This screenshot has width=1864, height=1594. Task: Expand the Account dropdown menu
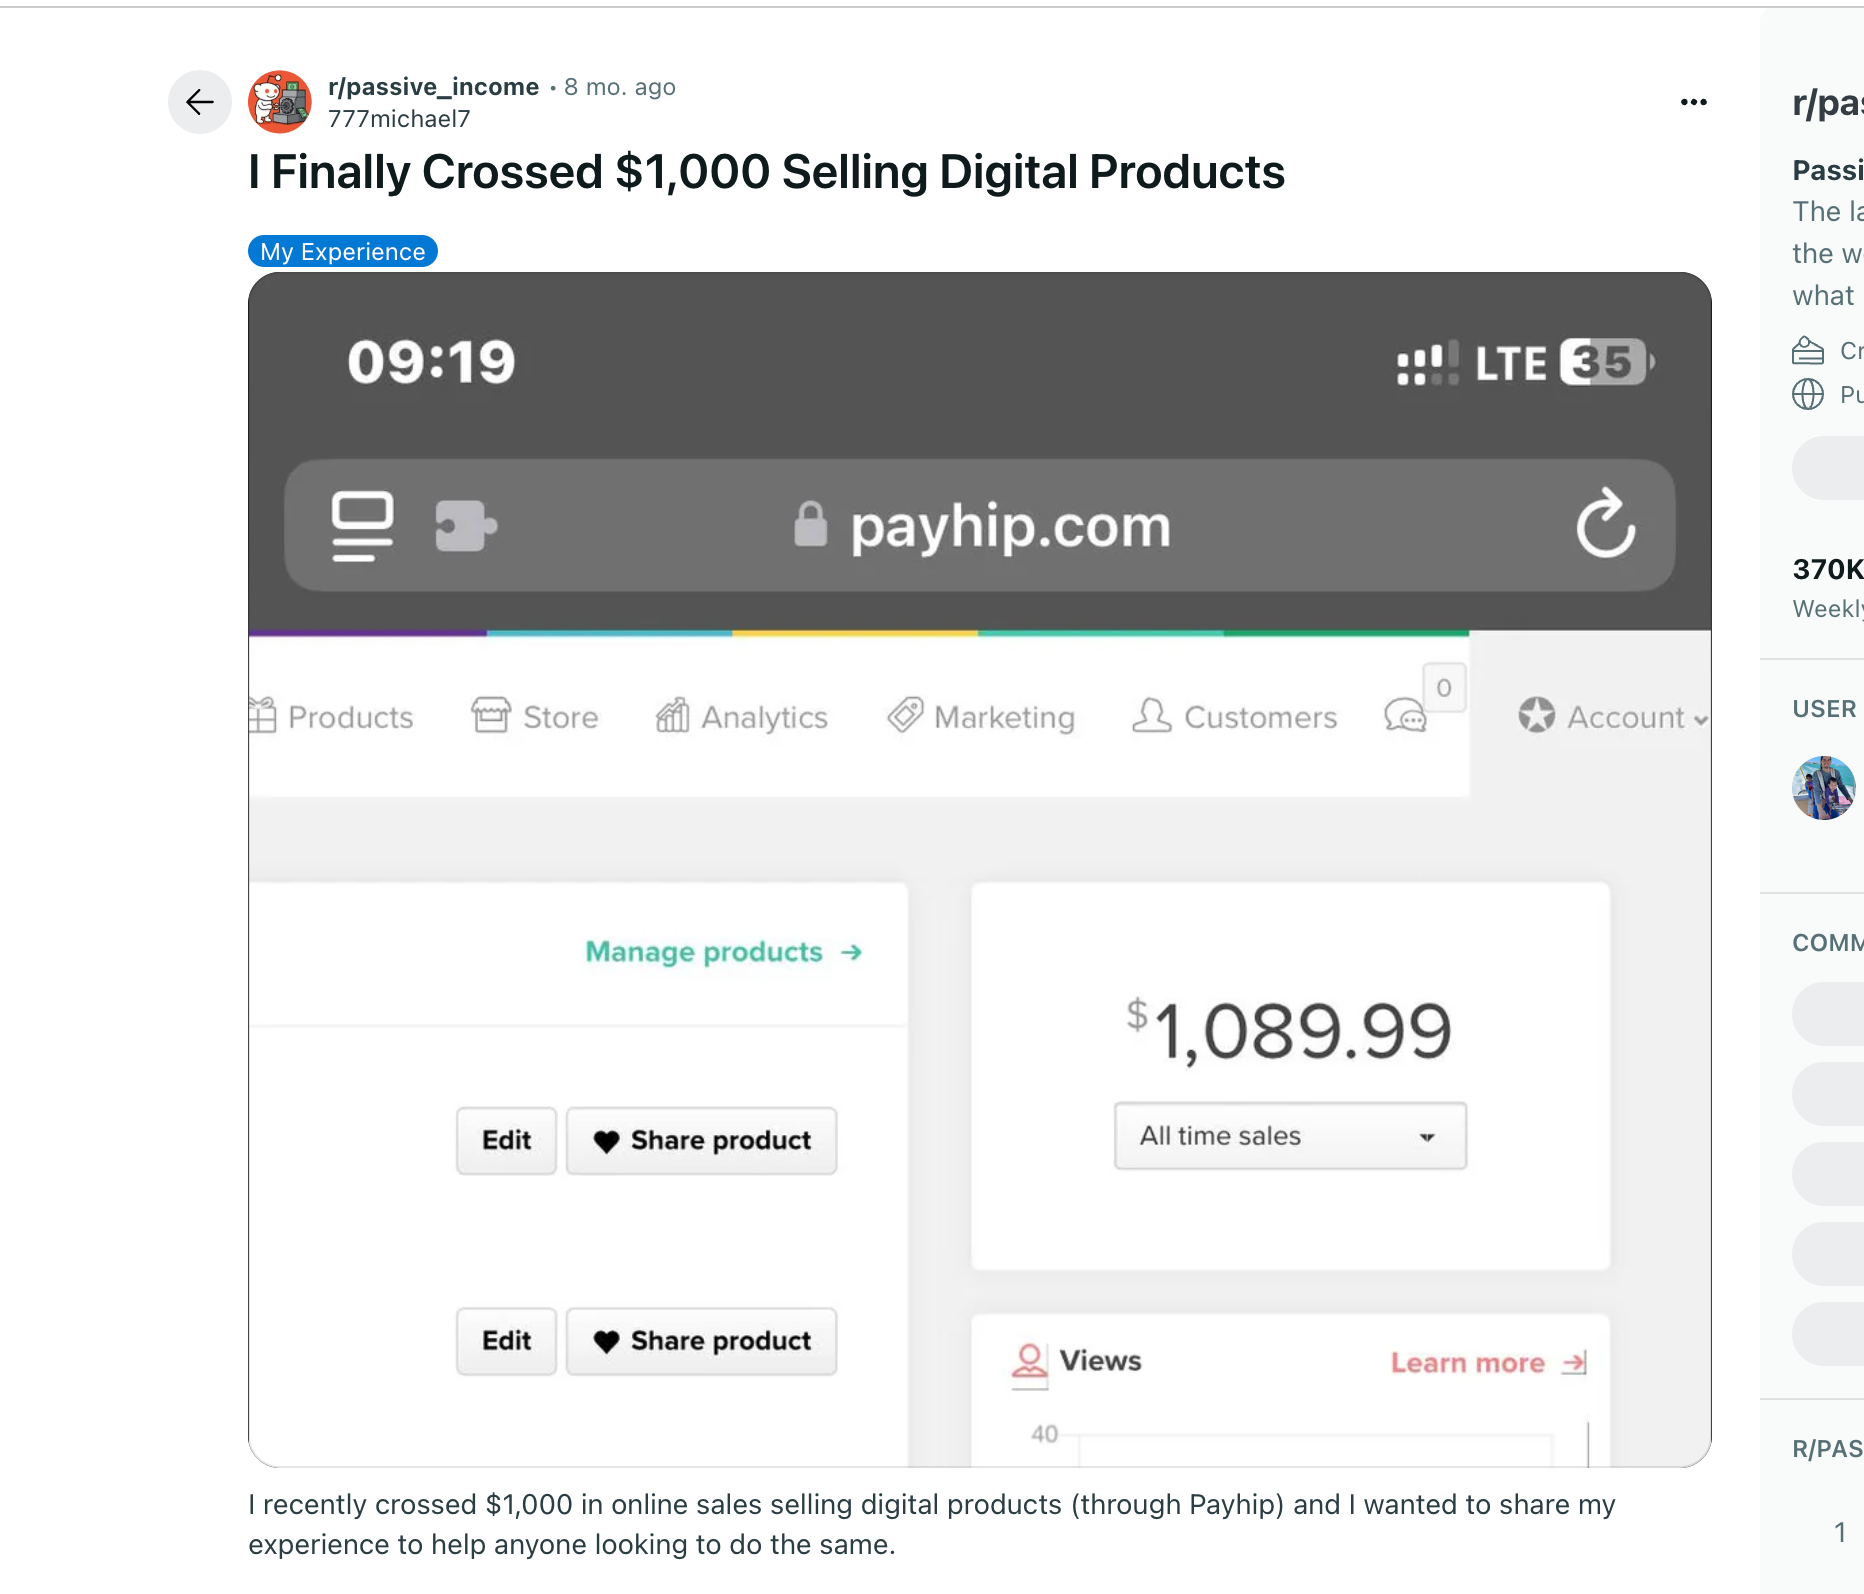1612,716
